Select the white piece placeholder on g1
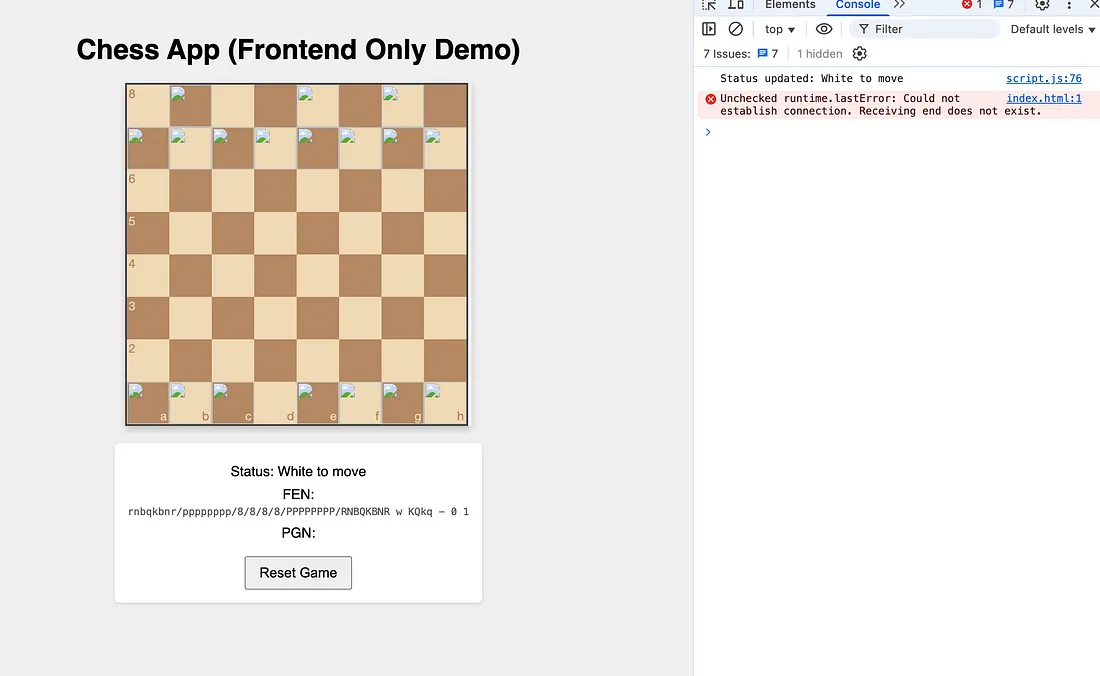1100x676 pixels. (x=403, y=403)
